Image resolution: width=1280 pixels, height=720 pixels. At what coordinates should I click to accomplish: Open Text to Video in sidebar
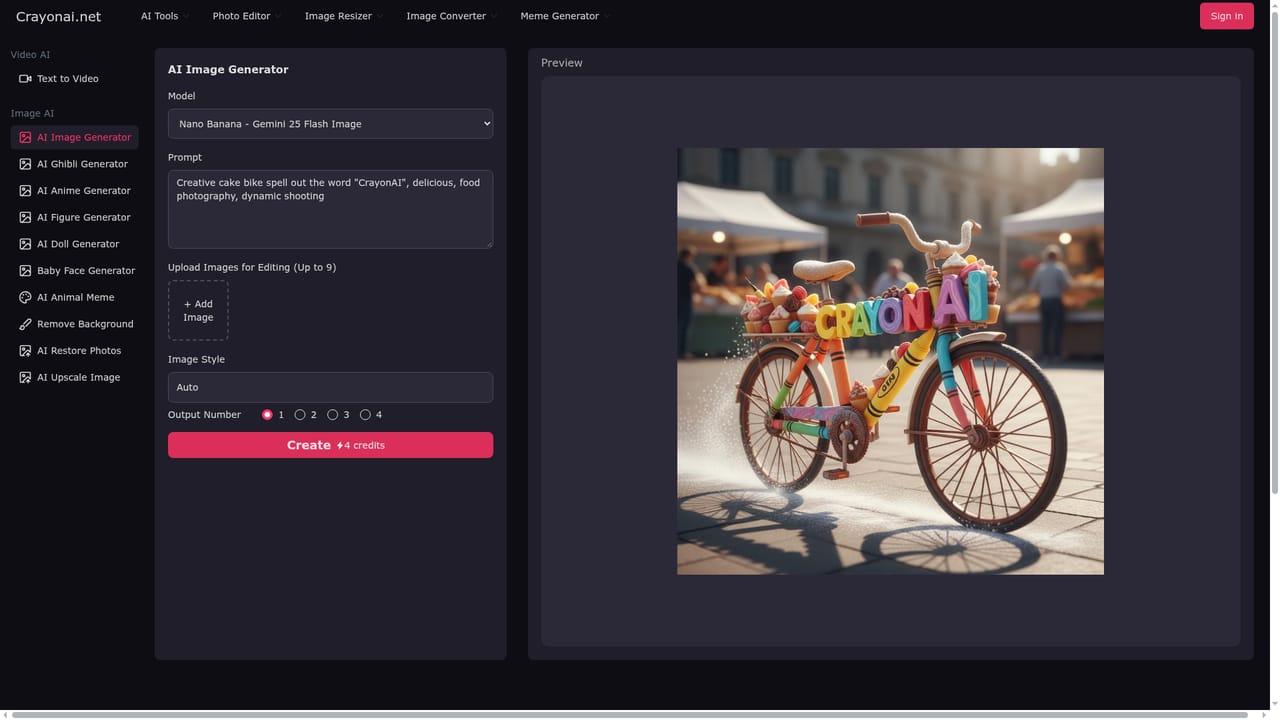74,79
